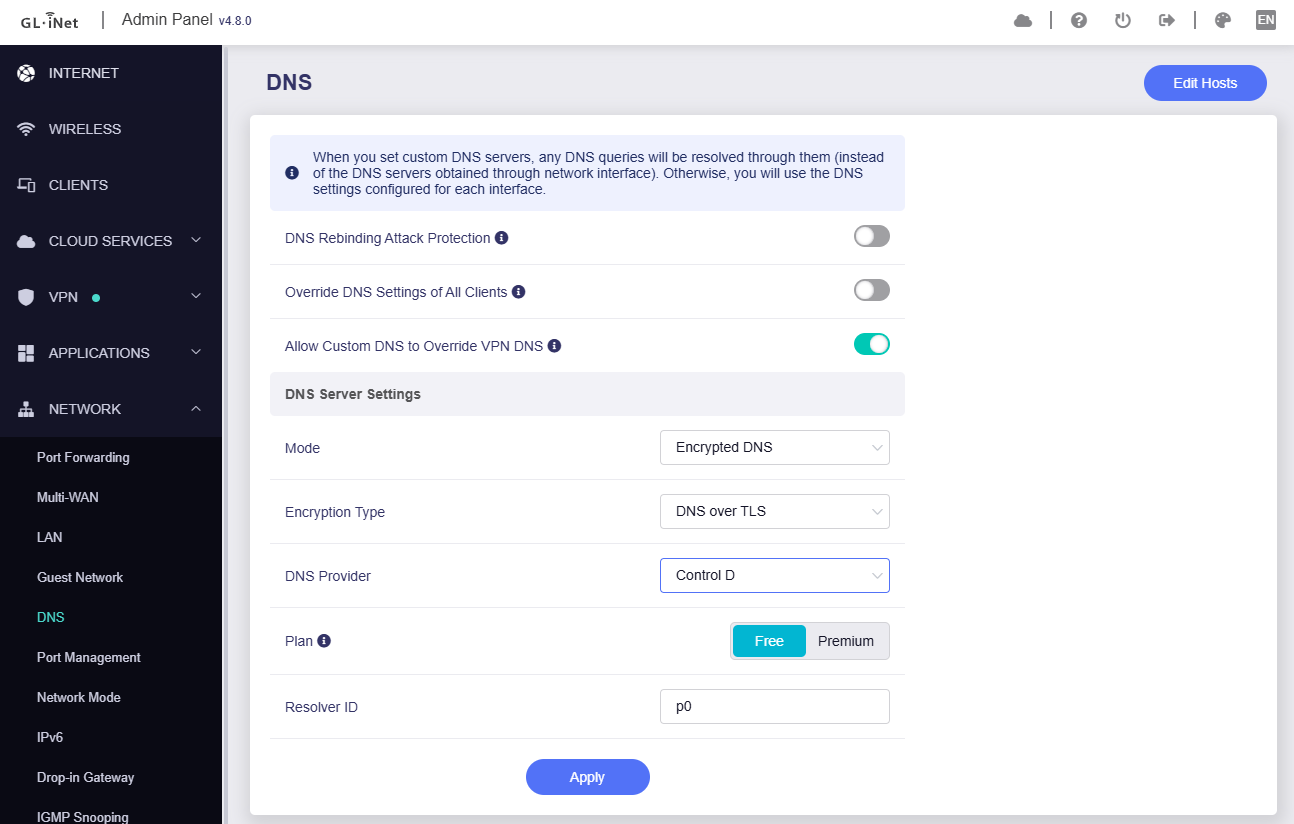Open the Mode dropdown
The height and width of the screenshot is (824, 1294).
774,447
